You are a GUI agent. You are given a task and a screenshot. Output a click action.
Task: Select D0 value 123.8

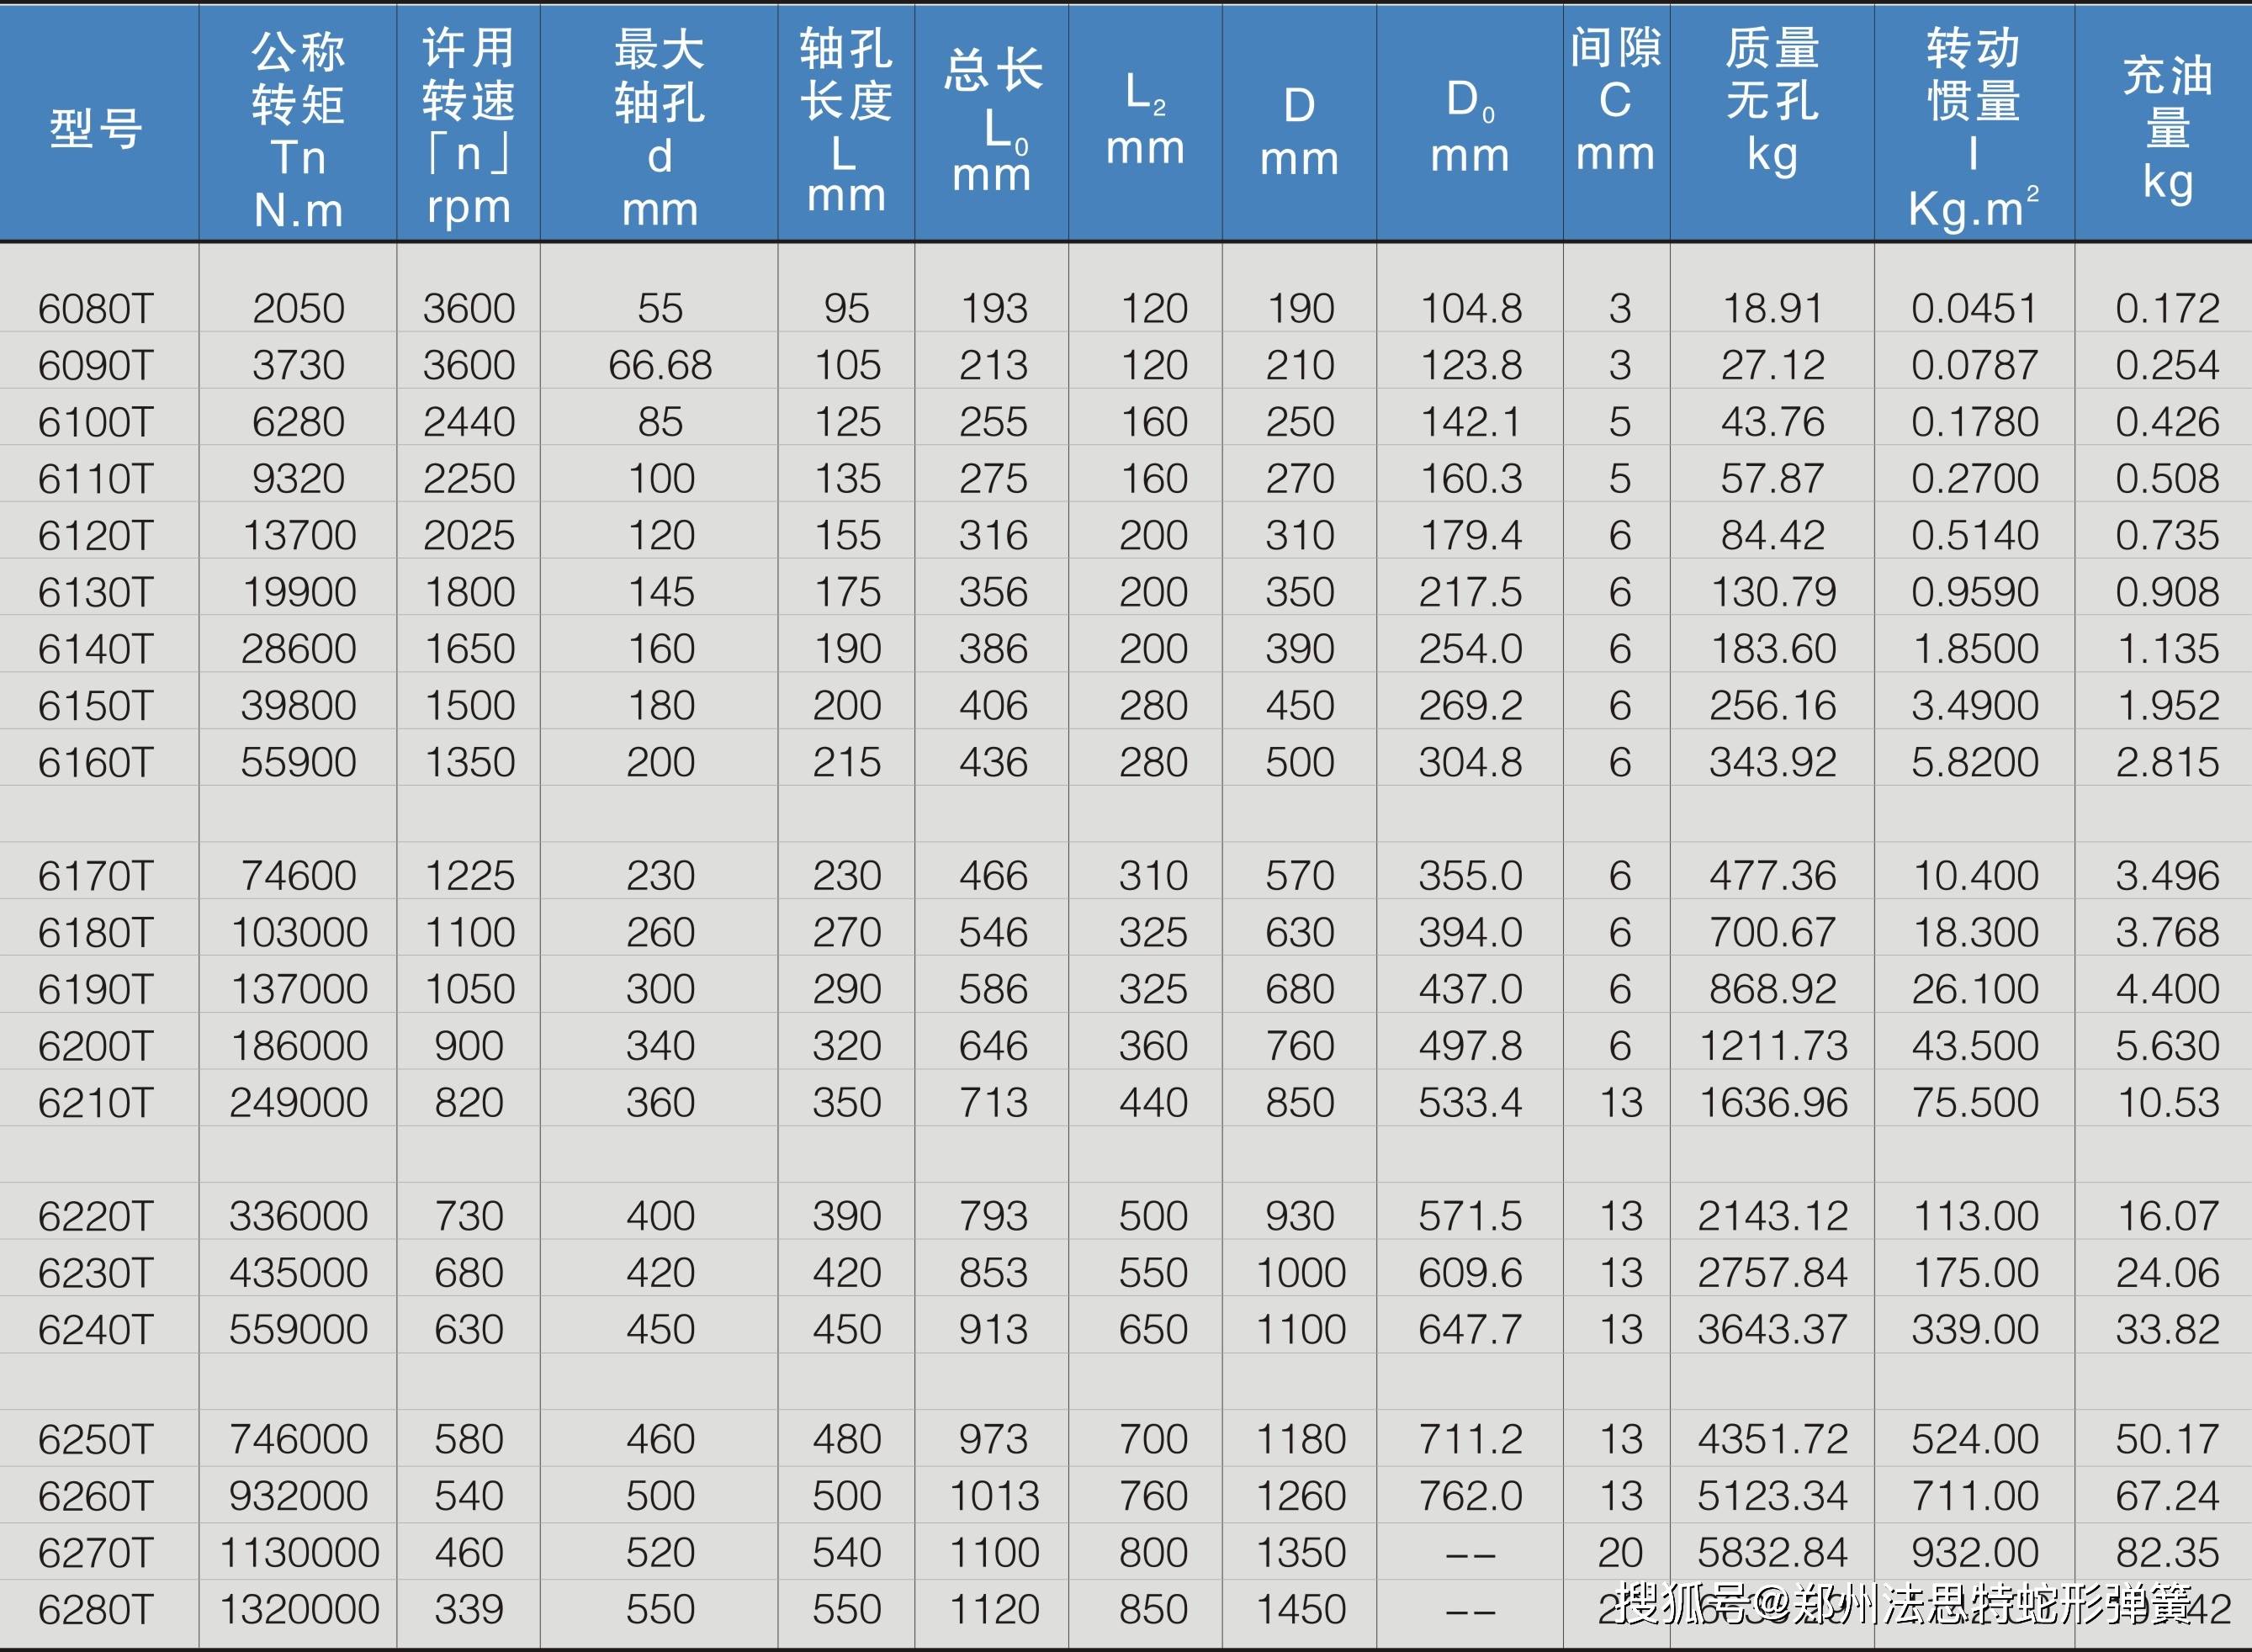coord(1471,366)
